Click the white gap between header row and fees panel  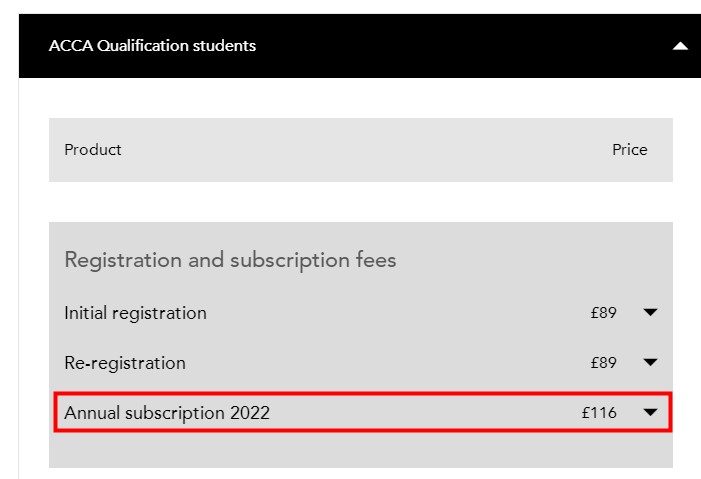tap(360, 202)
